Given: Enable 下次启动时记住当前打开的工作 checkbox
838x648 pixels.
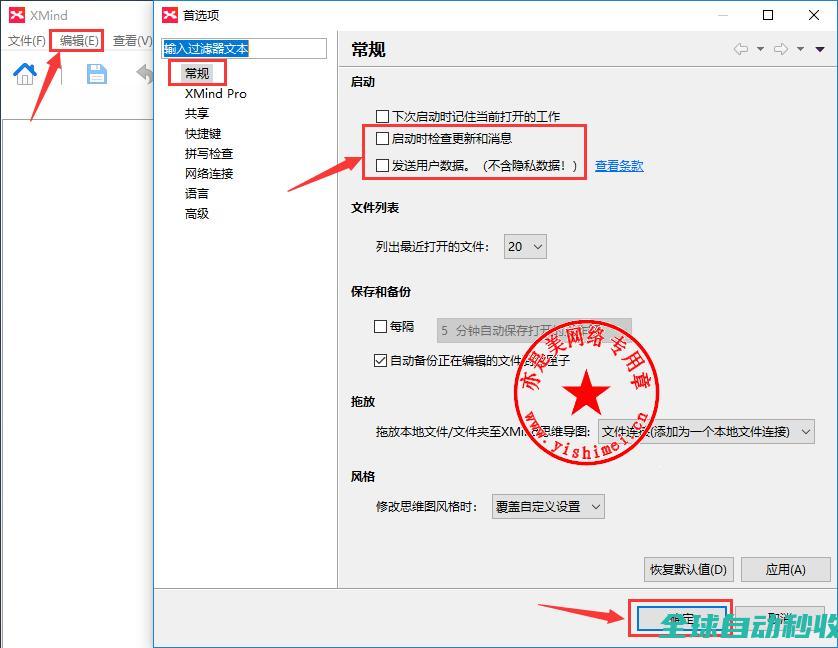Looking at the screenshot, I should 382,117.
